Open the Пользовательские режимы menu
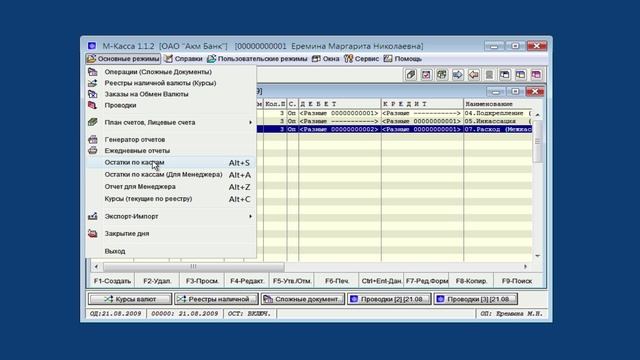The image size is (640, 360). [257, 59]
